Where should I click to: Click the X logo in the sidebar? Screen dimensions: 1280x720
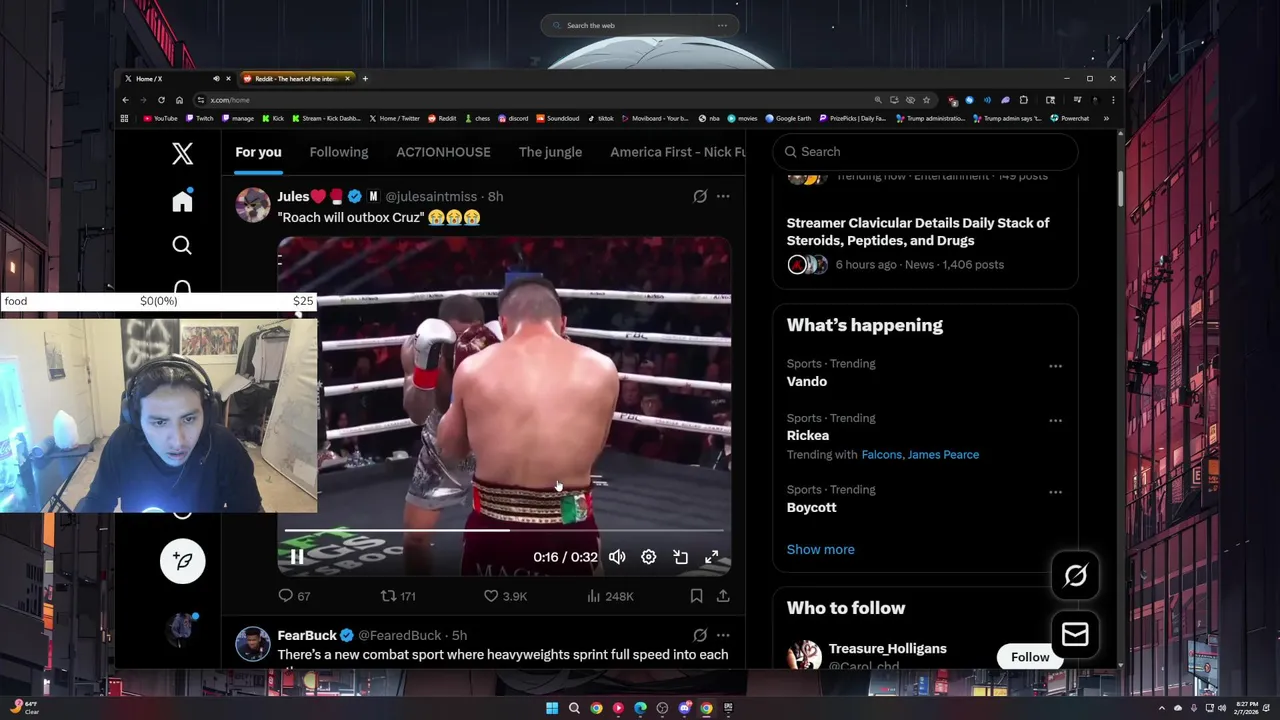[x=182, y=153]
